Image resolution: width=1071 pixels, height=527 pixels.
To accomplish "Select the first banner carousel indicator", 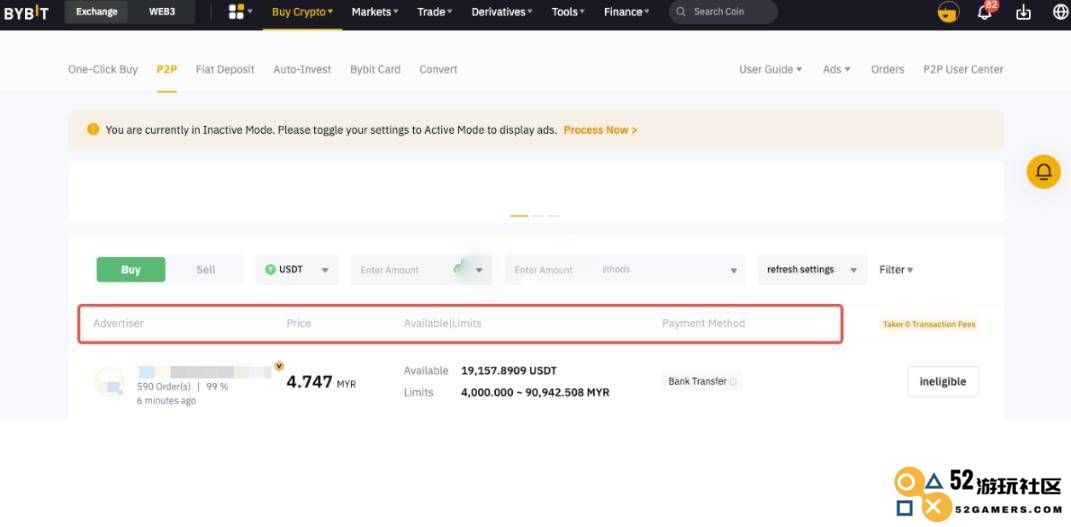I will click(518, 216).
